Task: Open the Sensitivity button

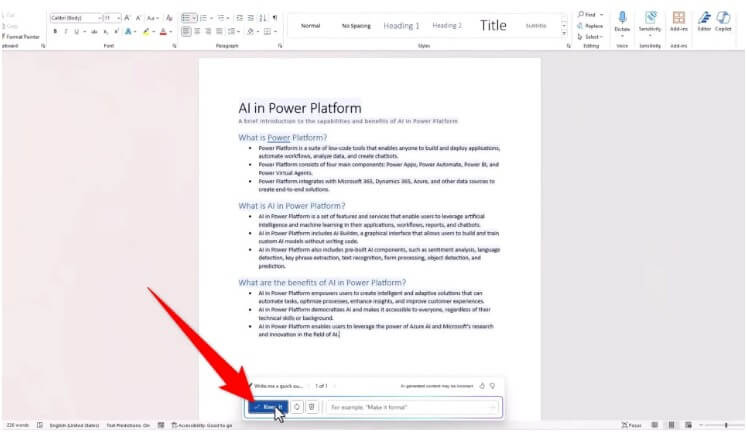Action: click(x=650, y=22)
